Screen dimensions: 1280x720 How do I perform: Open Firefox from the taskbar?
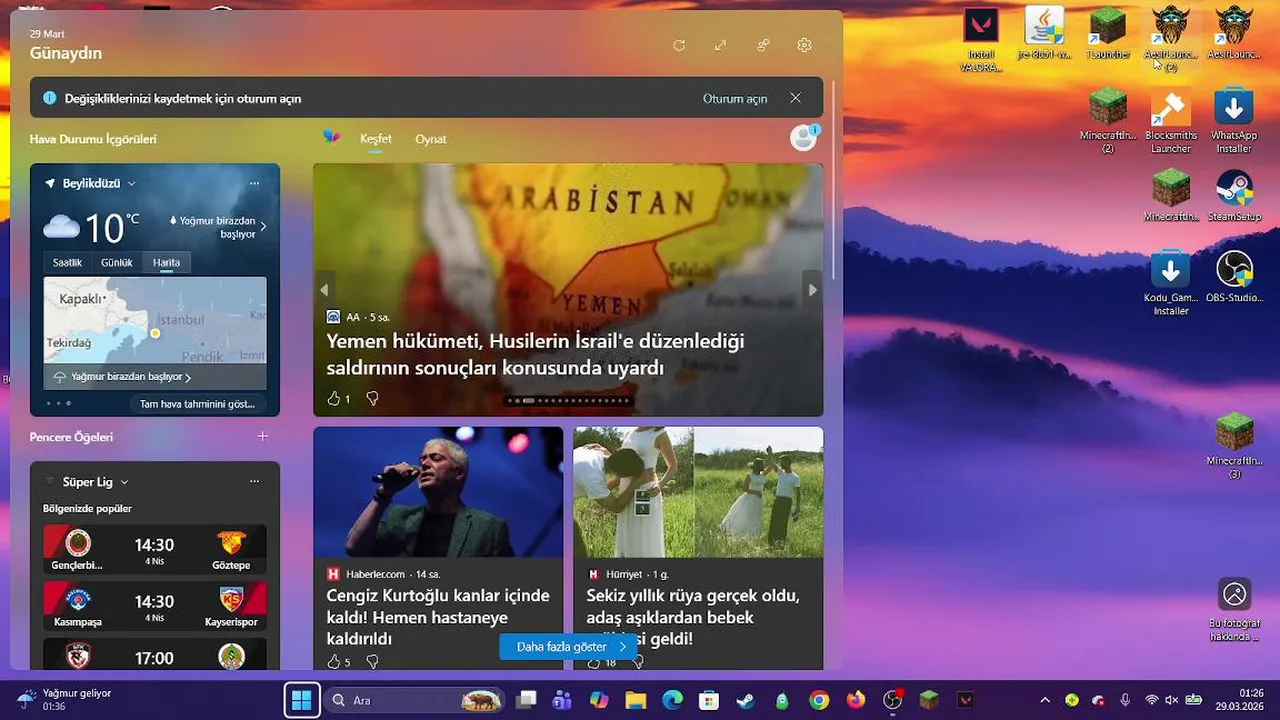pyautogui.click(x=856, y=700)
